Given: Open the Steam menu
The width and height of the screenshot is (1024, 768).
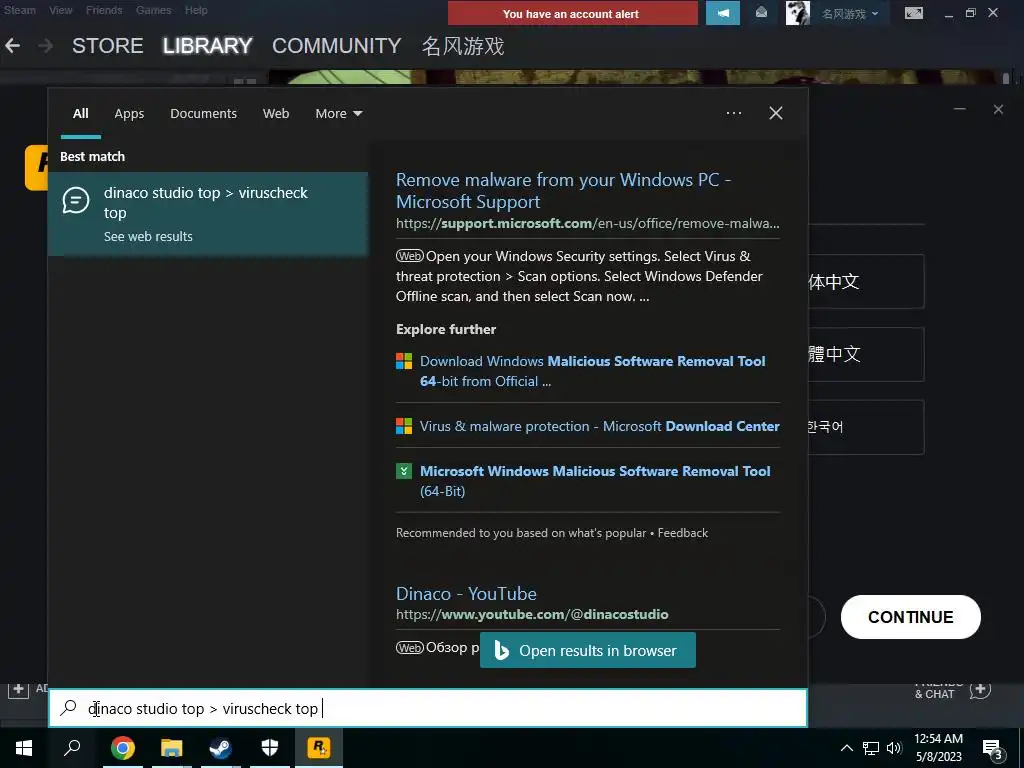Looking at the screenshot, I should (20, 10).
